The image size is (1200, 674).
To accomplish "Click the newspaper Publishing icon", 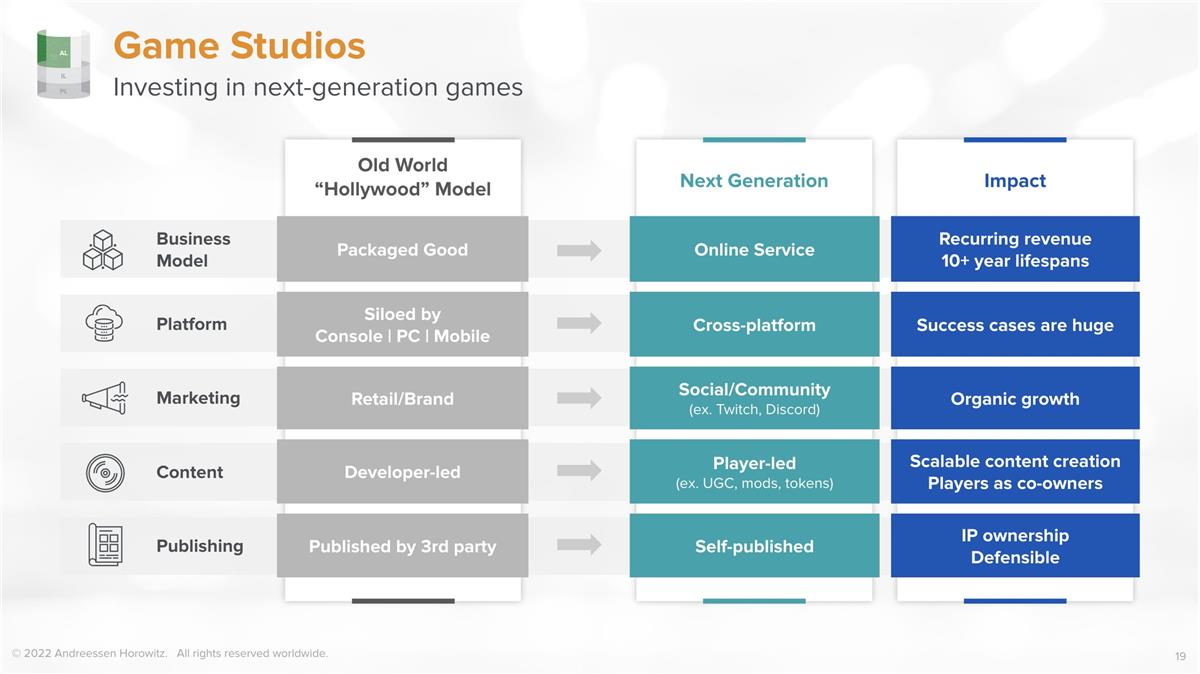I will point(103,546).
